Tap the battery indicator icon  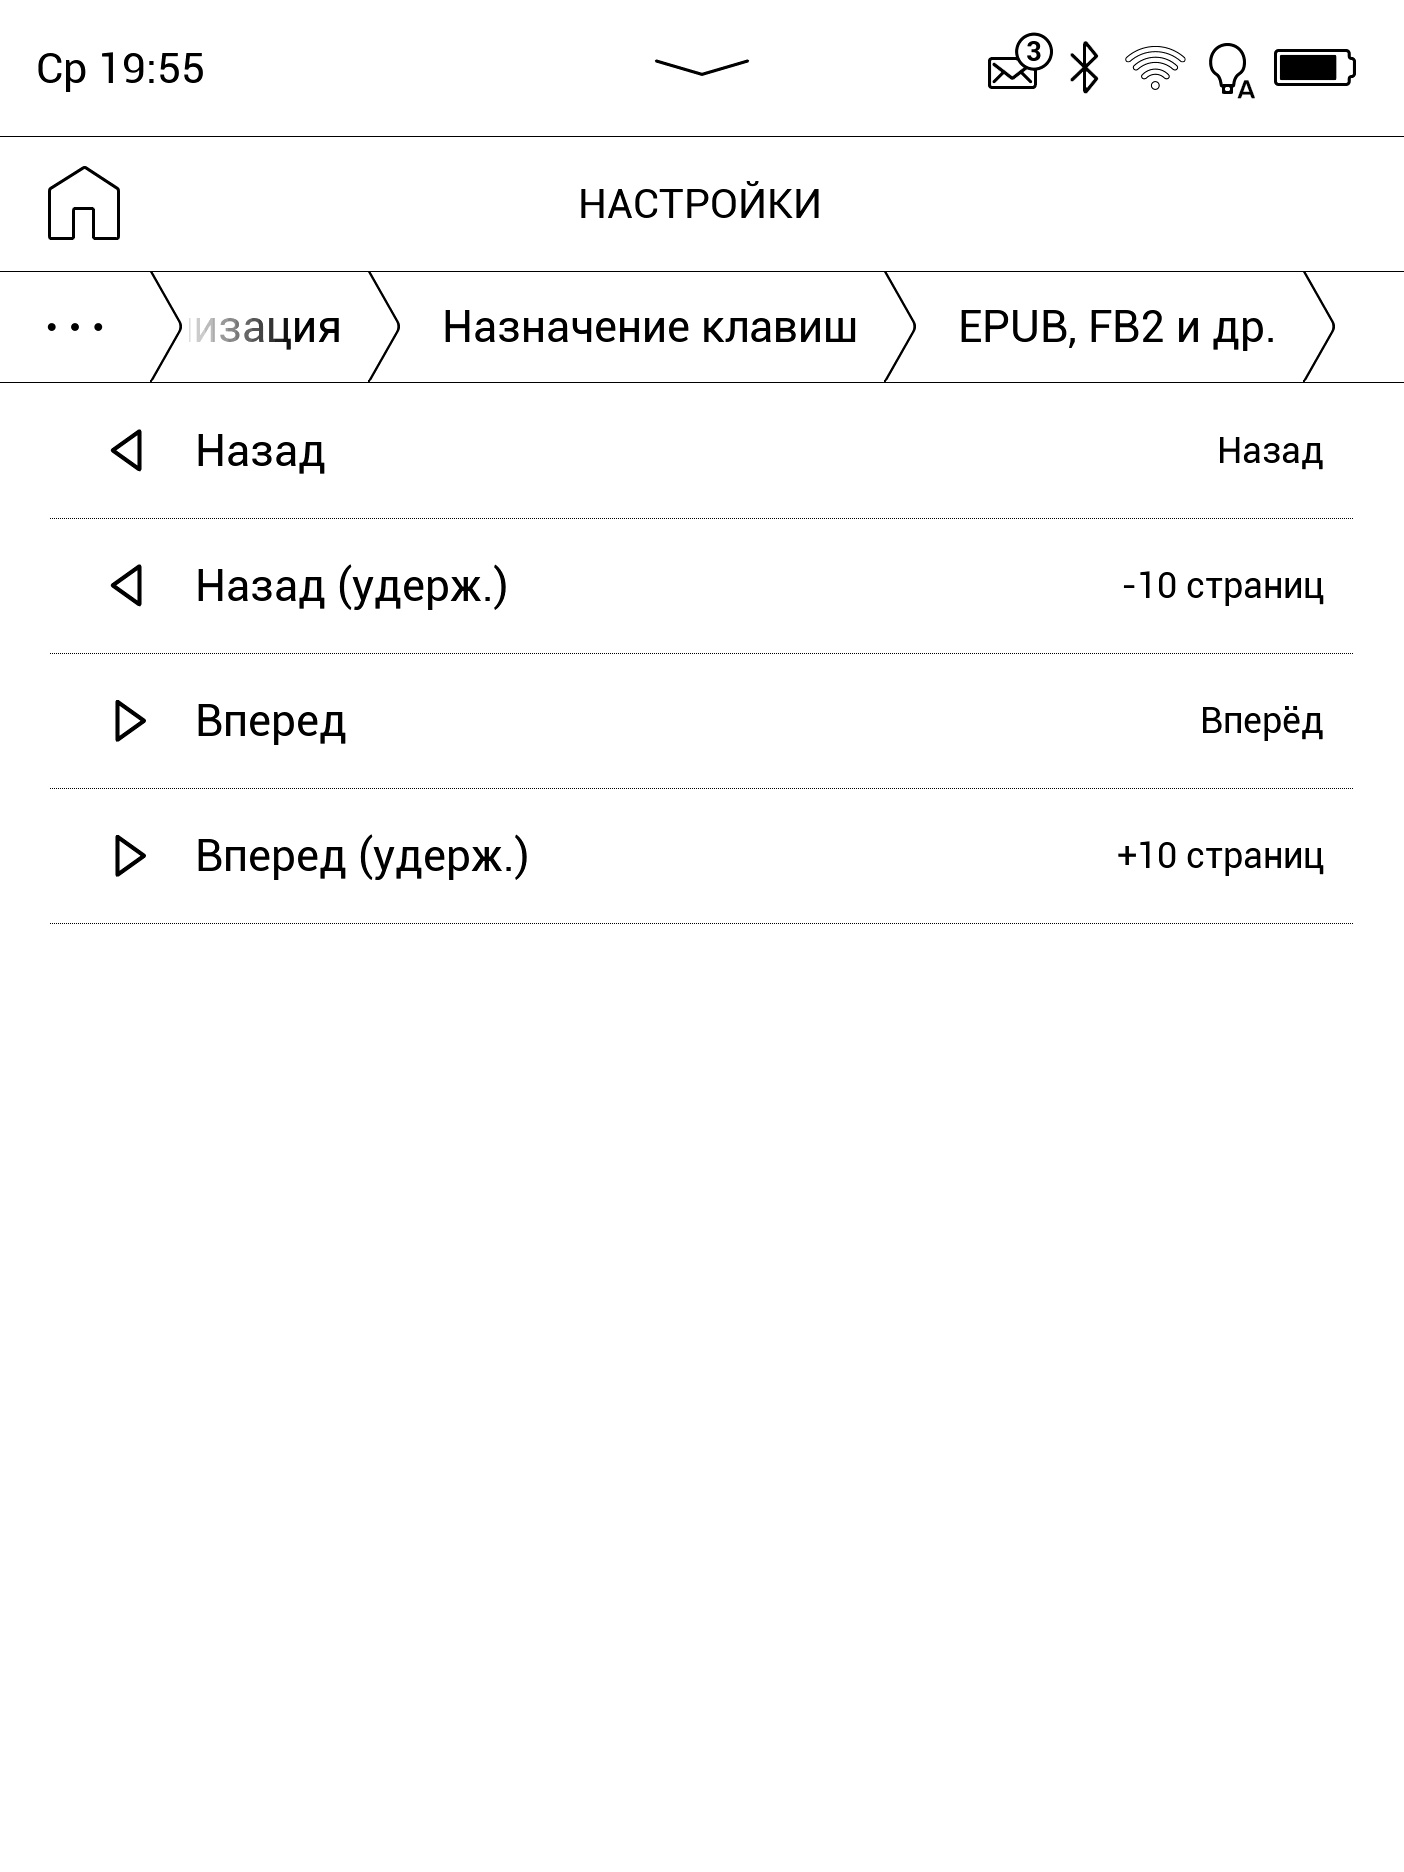1314,68
